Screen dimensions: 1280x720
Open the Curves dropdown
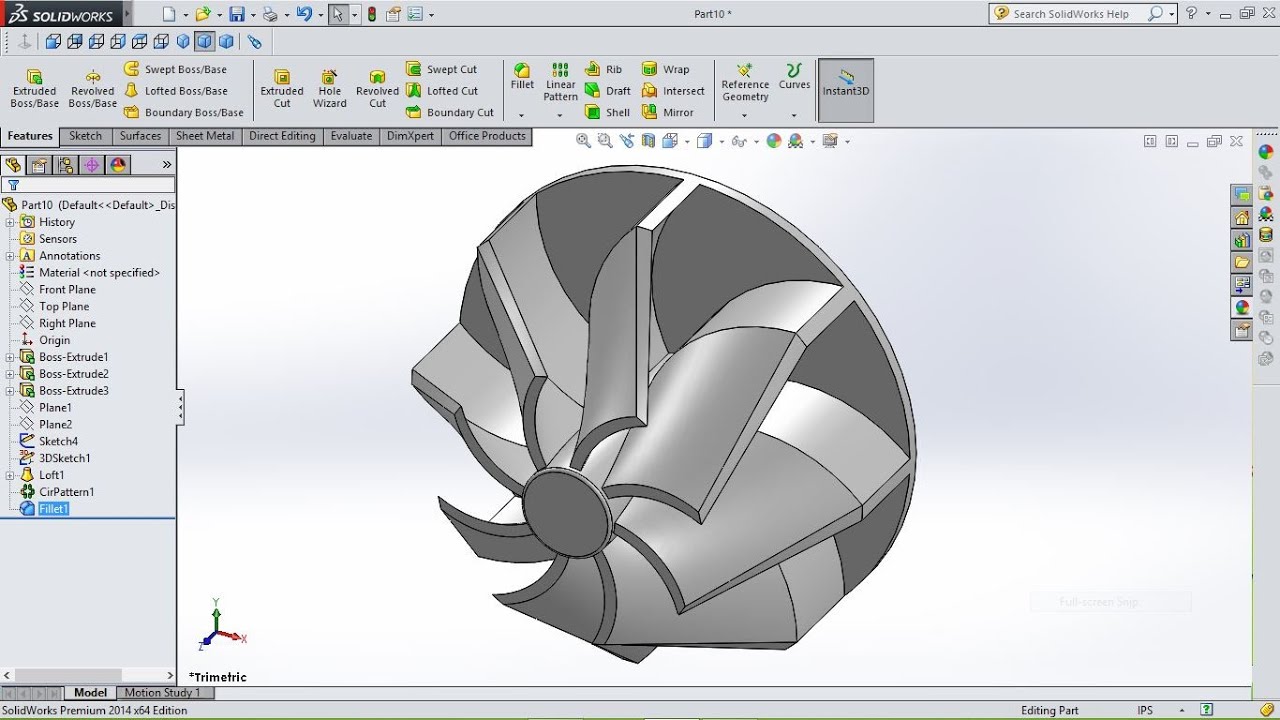(794, 115)
